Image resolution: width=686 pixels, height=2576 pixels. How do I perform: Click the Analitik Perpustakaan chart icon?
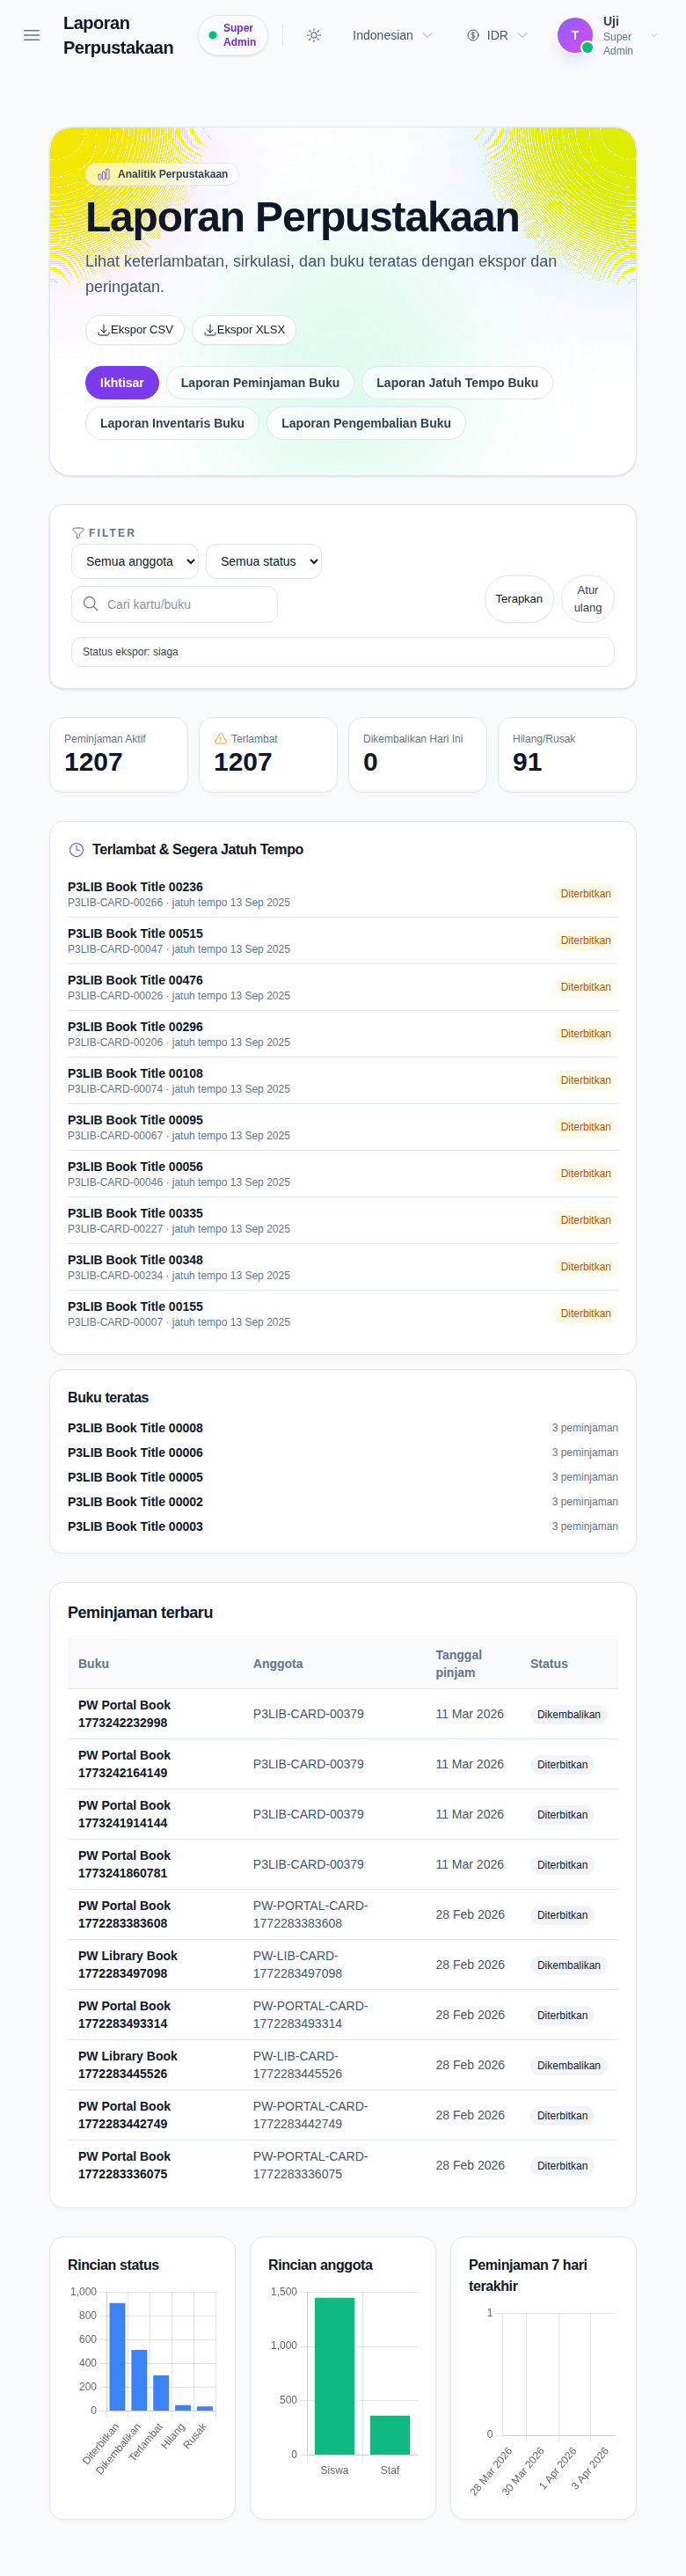pyautogui.click(x=104, y=174)
